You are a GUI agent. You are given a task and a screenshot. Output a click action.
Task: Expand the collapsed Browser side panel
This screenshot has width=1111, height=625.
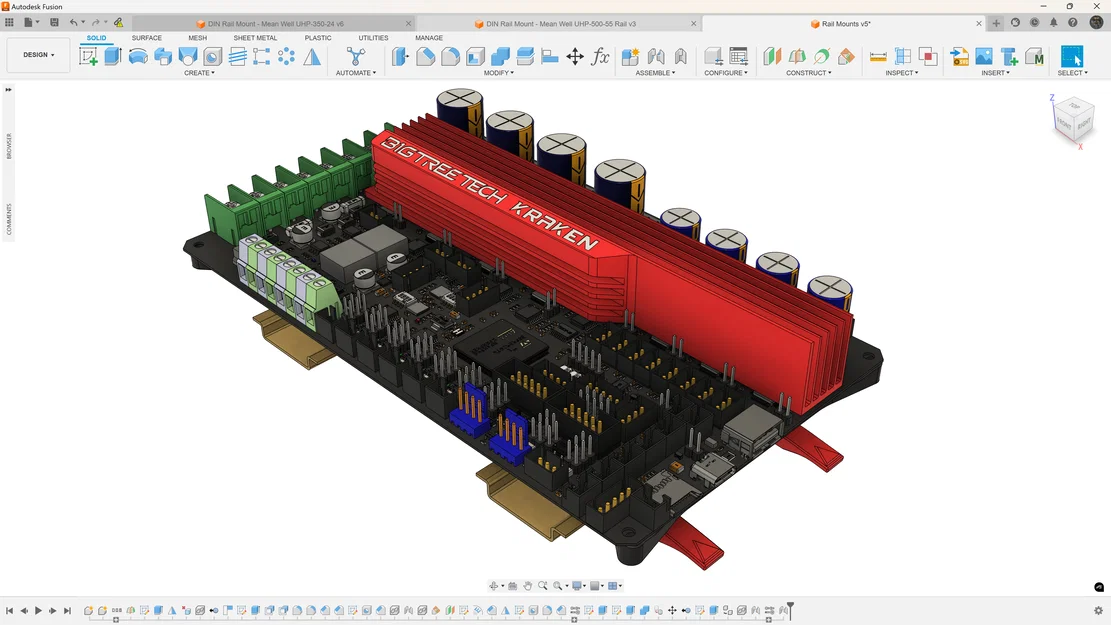tap(8, 88)
